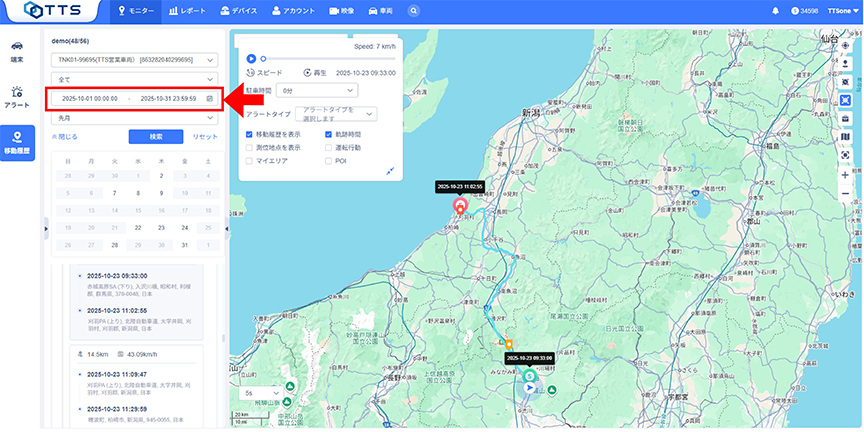
Task: Click the 検索 search button
Action: point(155,136)
